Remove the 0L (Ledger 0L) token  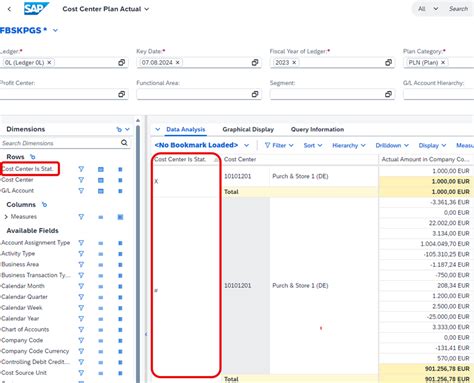pyautogui.click(x=49, y=62)
